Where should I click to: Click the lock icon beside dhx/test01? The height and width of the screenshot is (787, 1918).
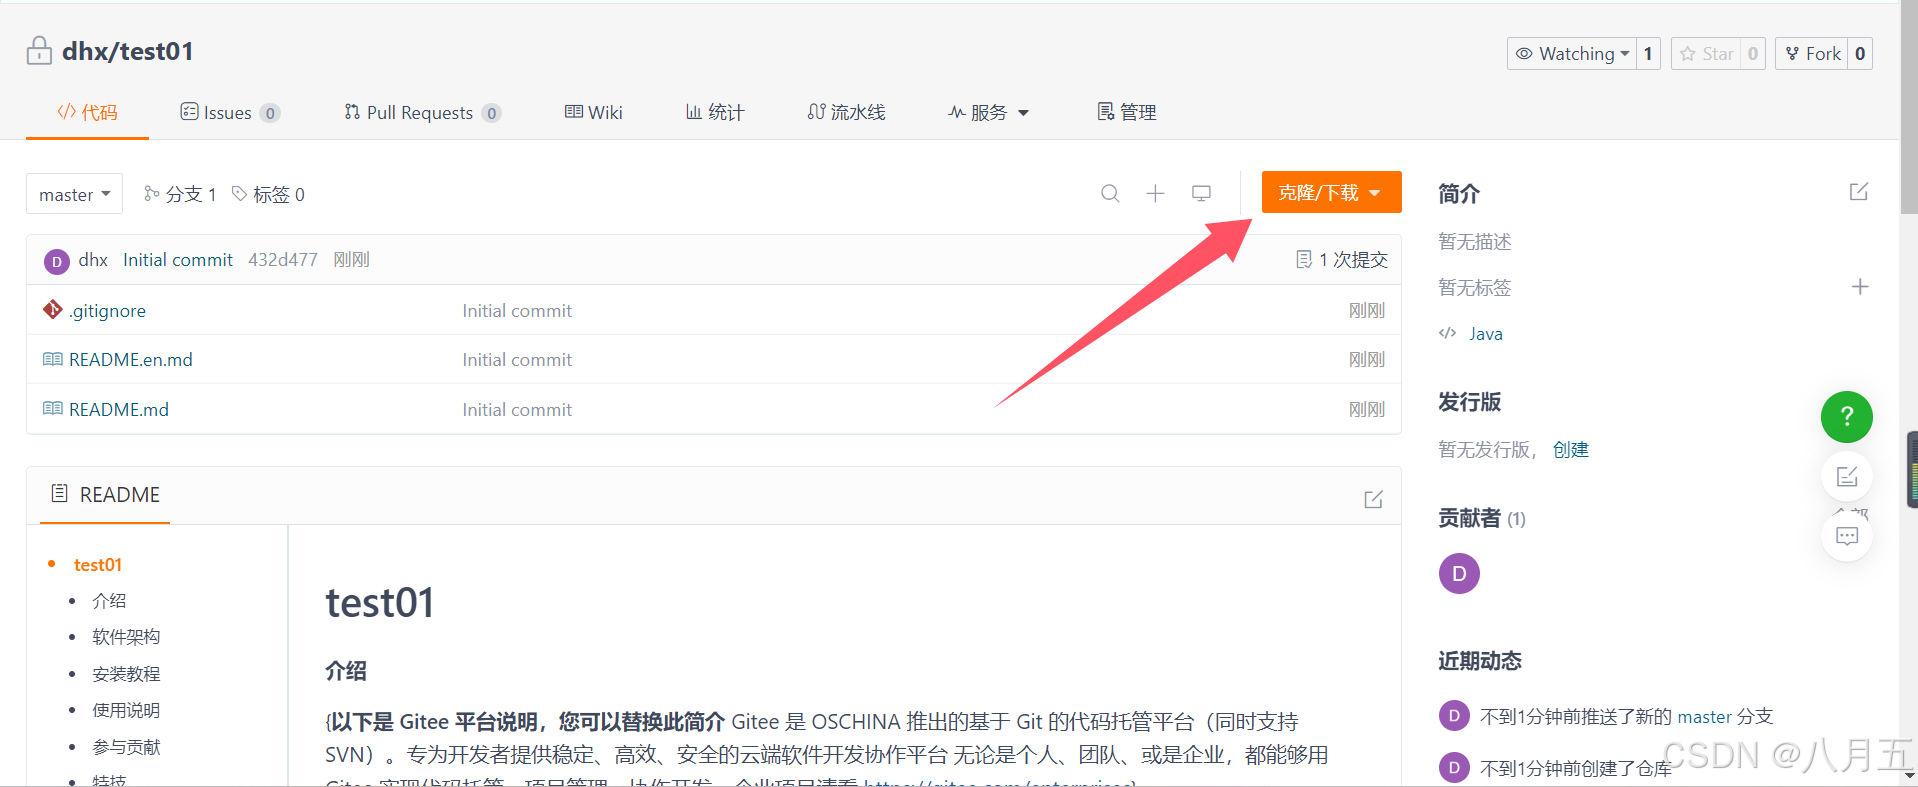click(39, 50)
